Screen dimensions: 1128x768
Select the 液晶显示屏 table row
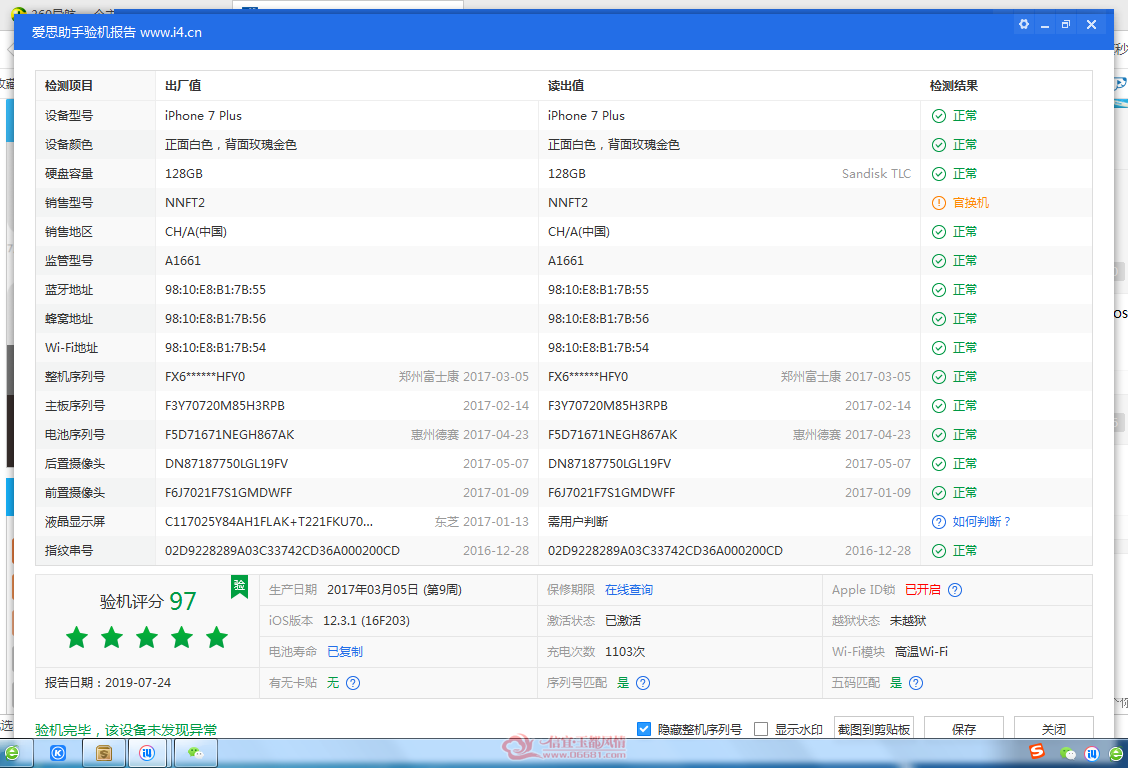(564, 521)
